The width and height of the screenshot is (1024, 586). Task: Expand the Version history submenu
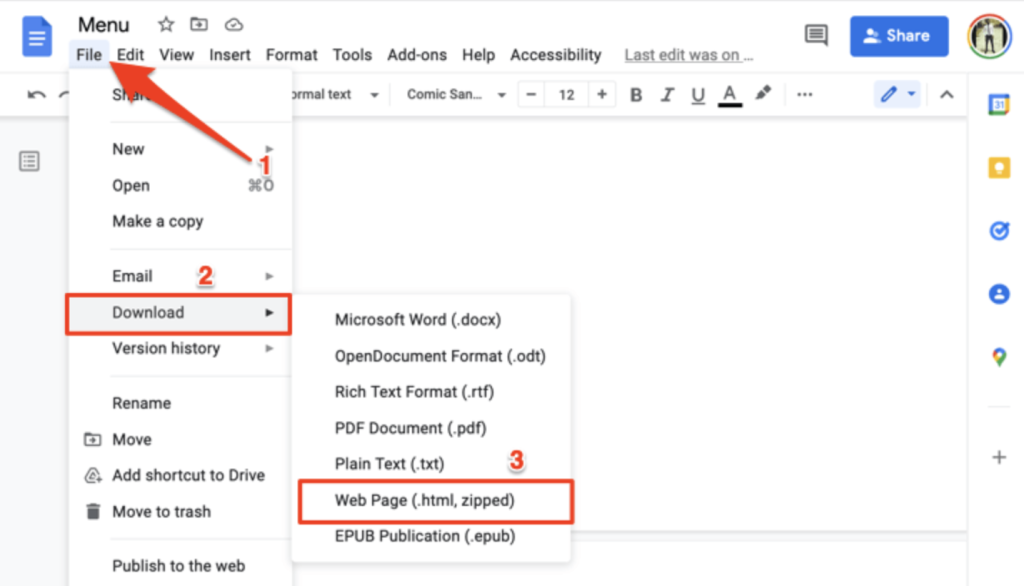(x=181, y=348)
